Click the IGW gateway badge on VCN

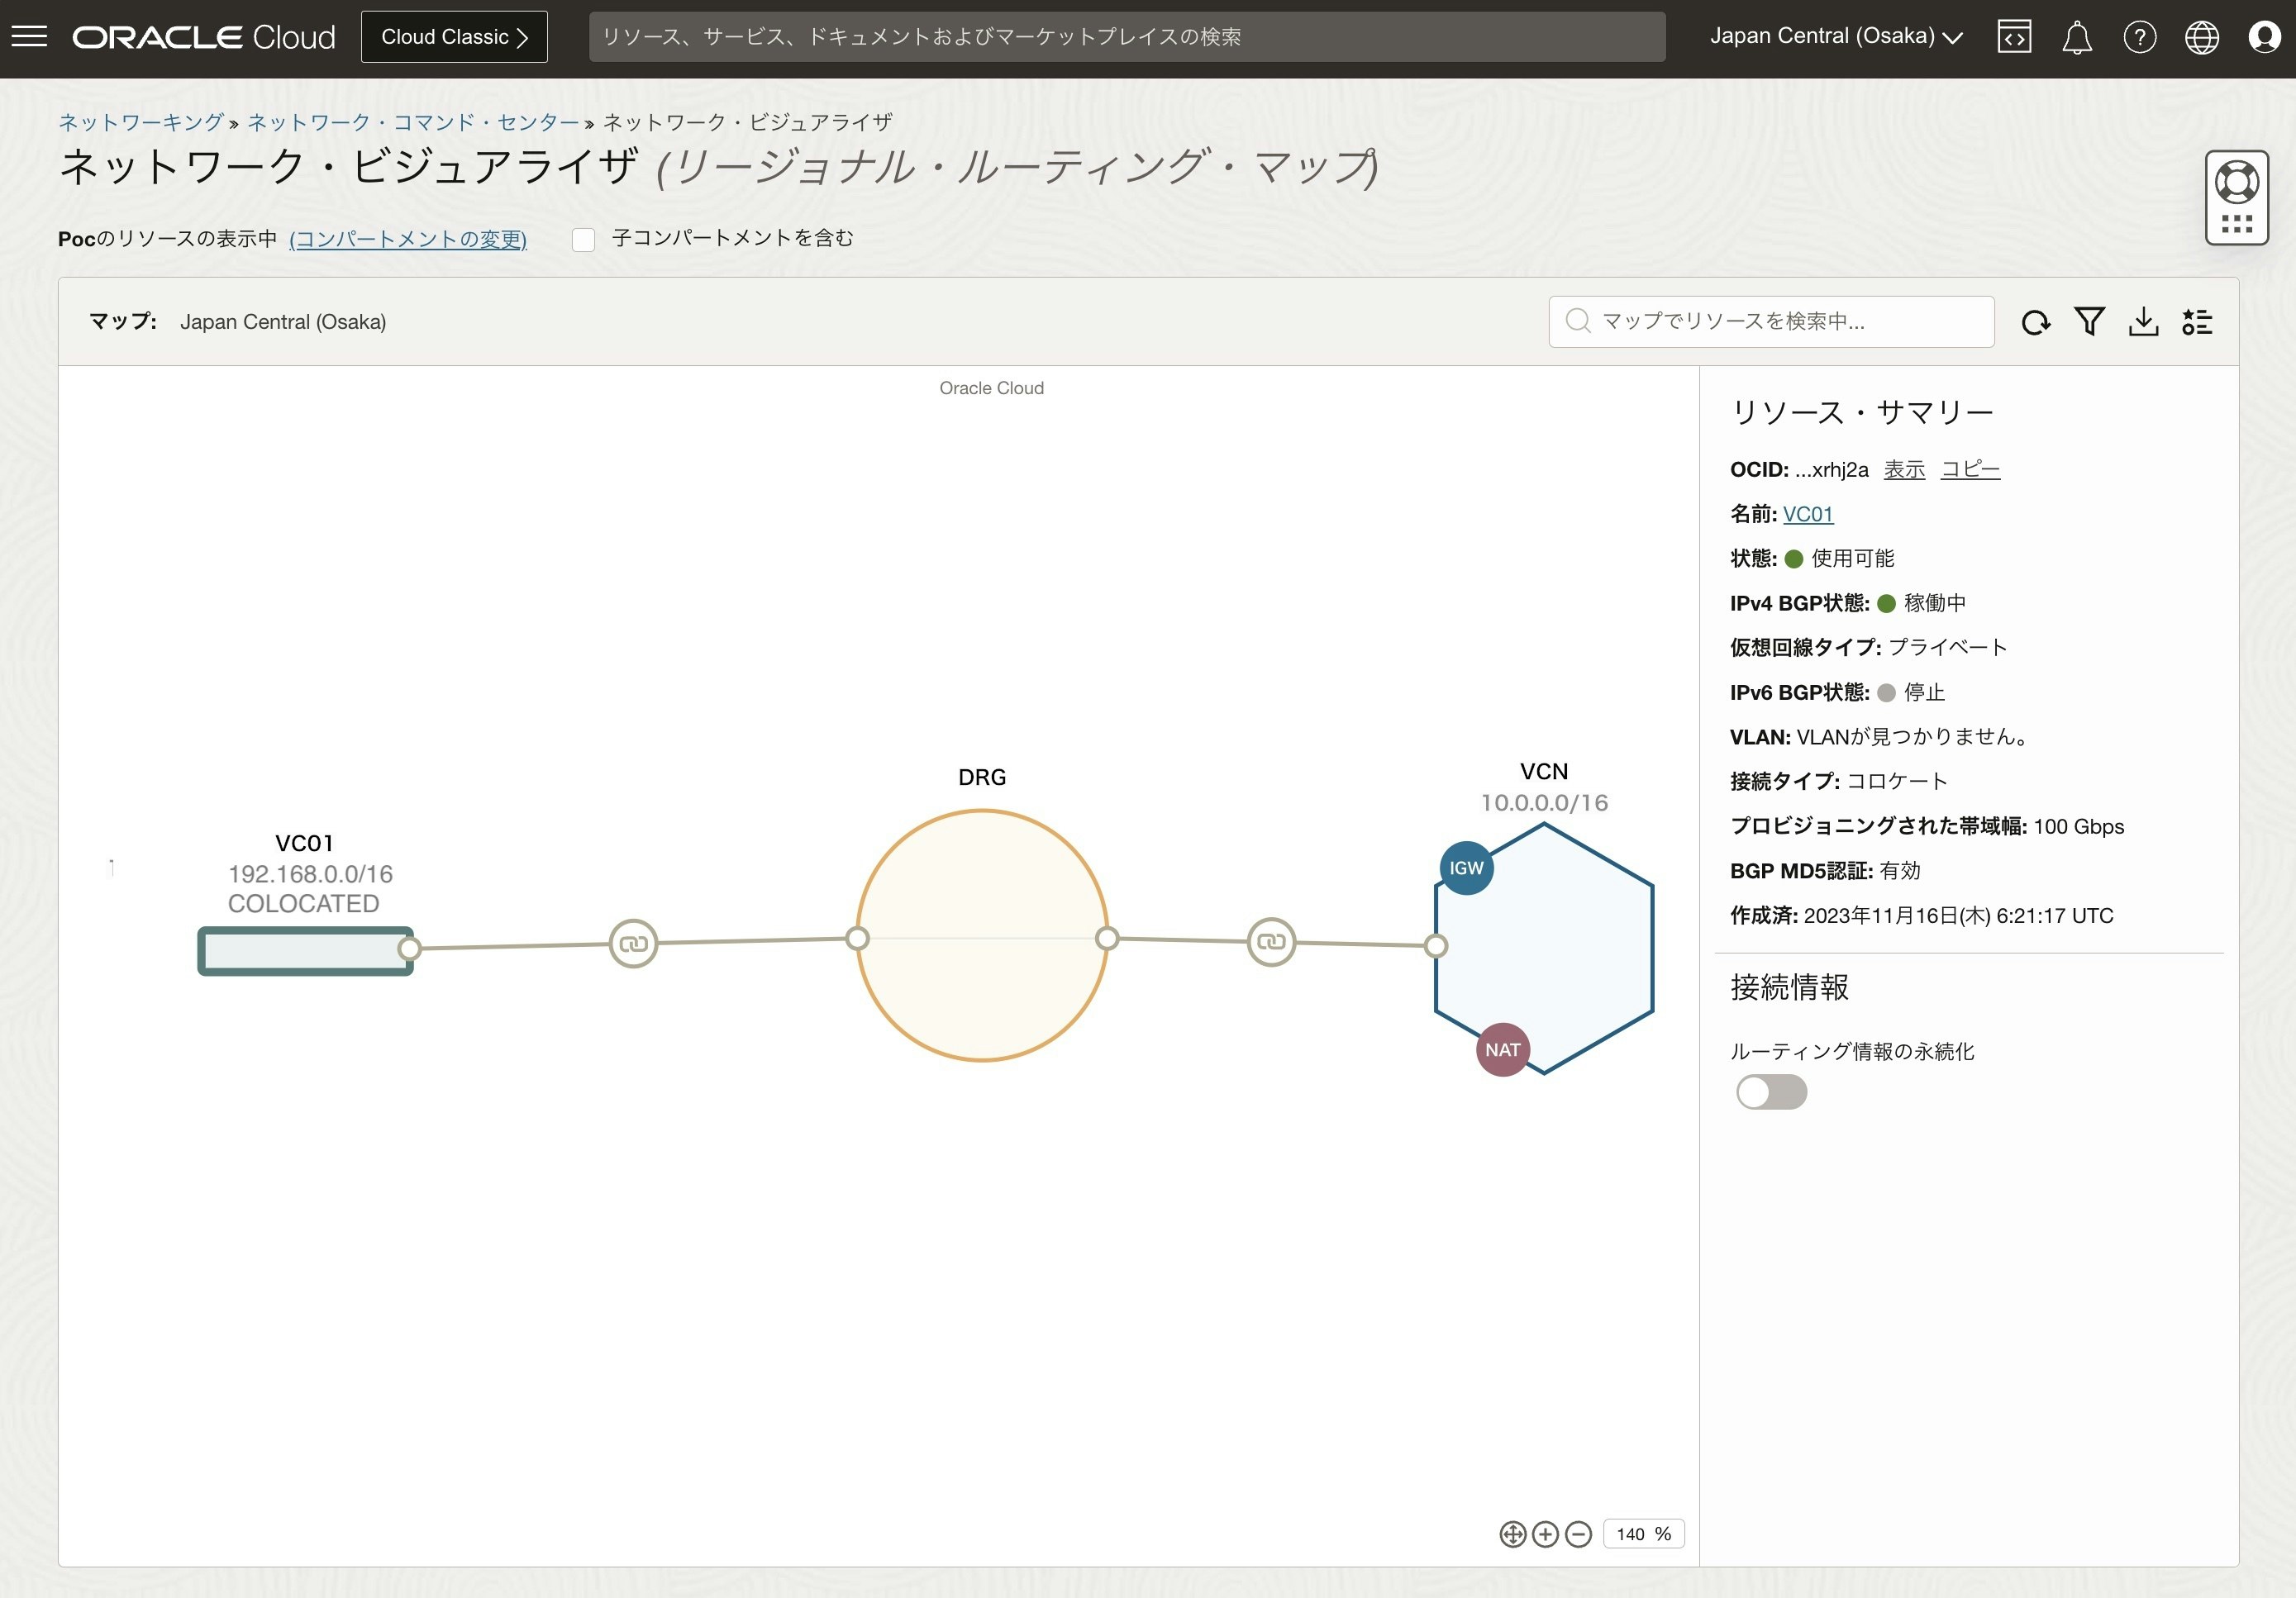click(1466, 868)
